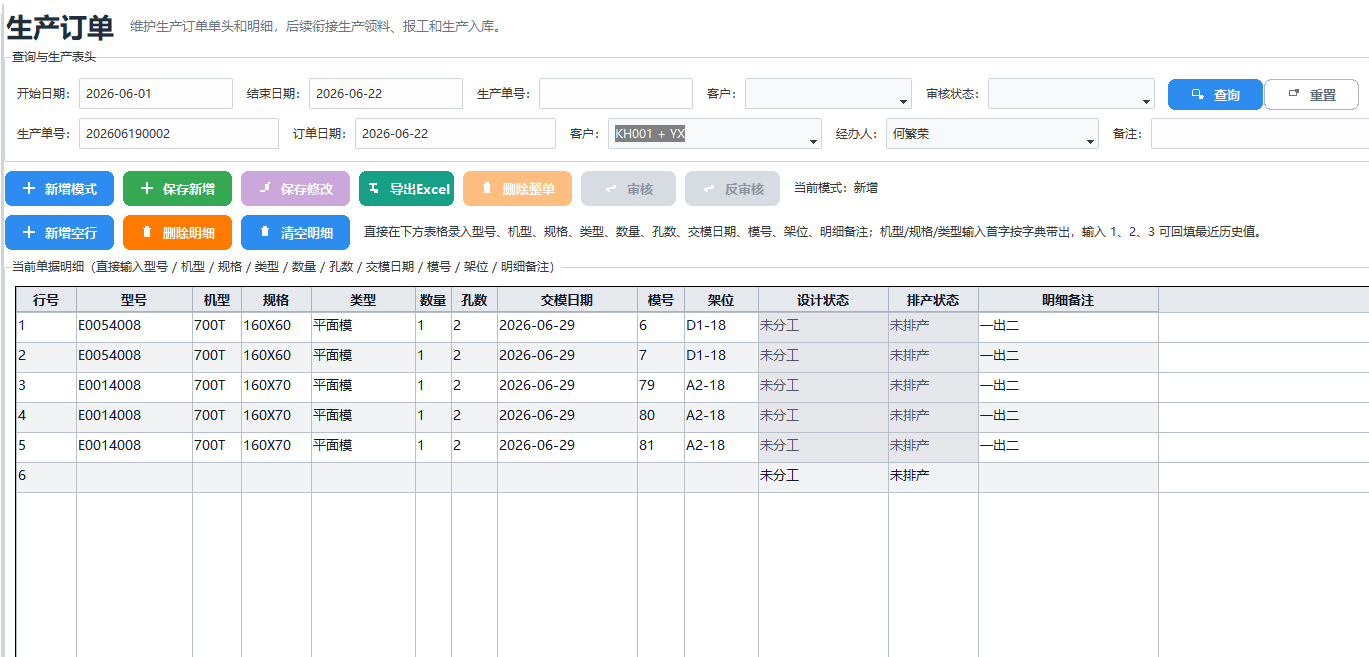Click the plus icon on 保存新增
Viewport: 1369px width, 657px height.
(147, 188)
